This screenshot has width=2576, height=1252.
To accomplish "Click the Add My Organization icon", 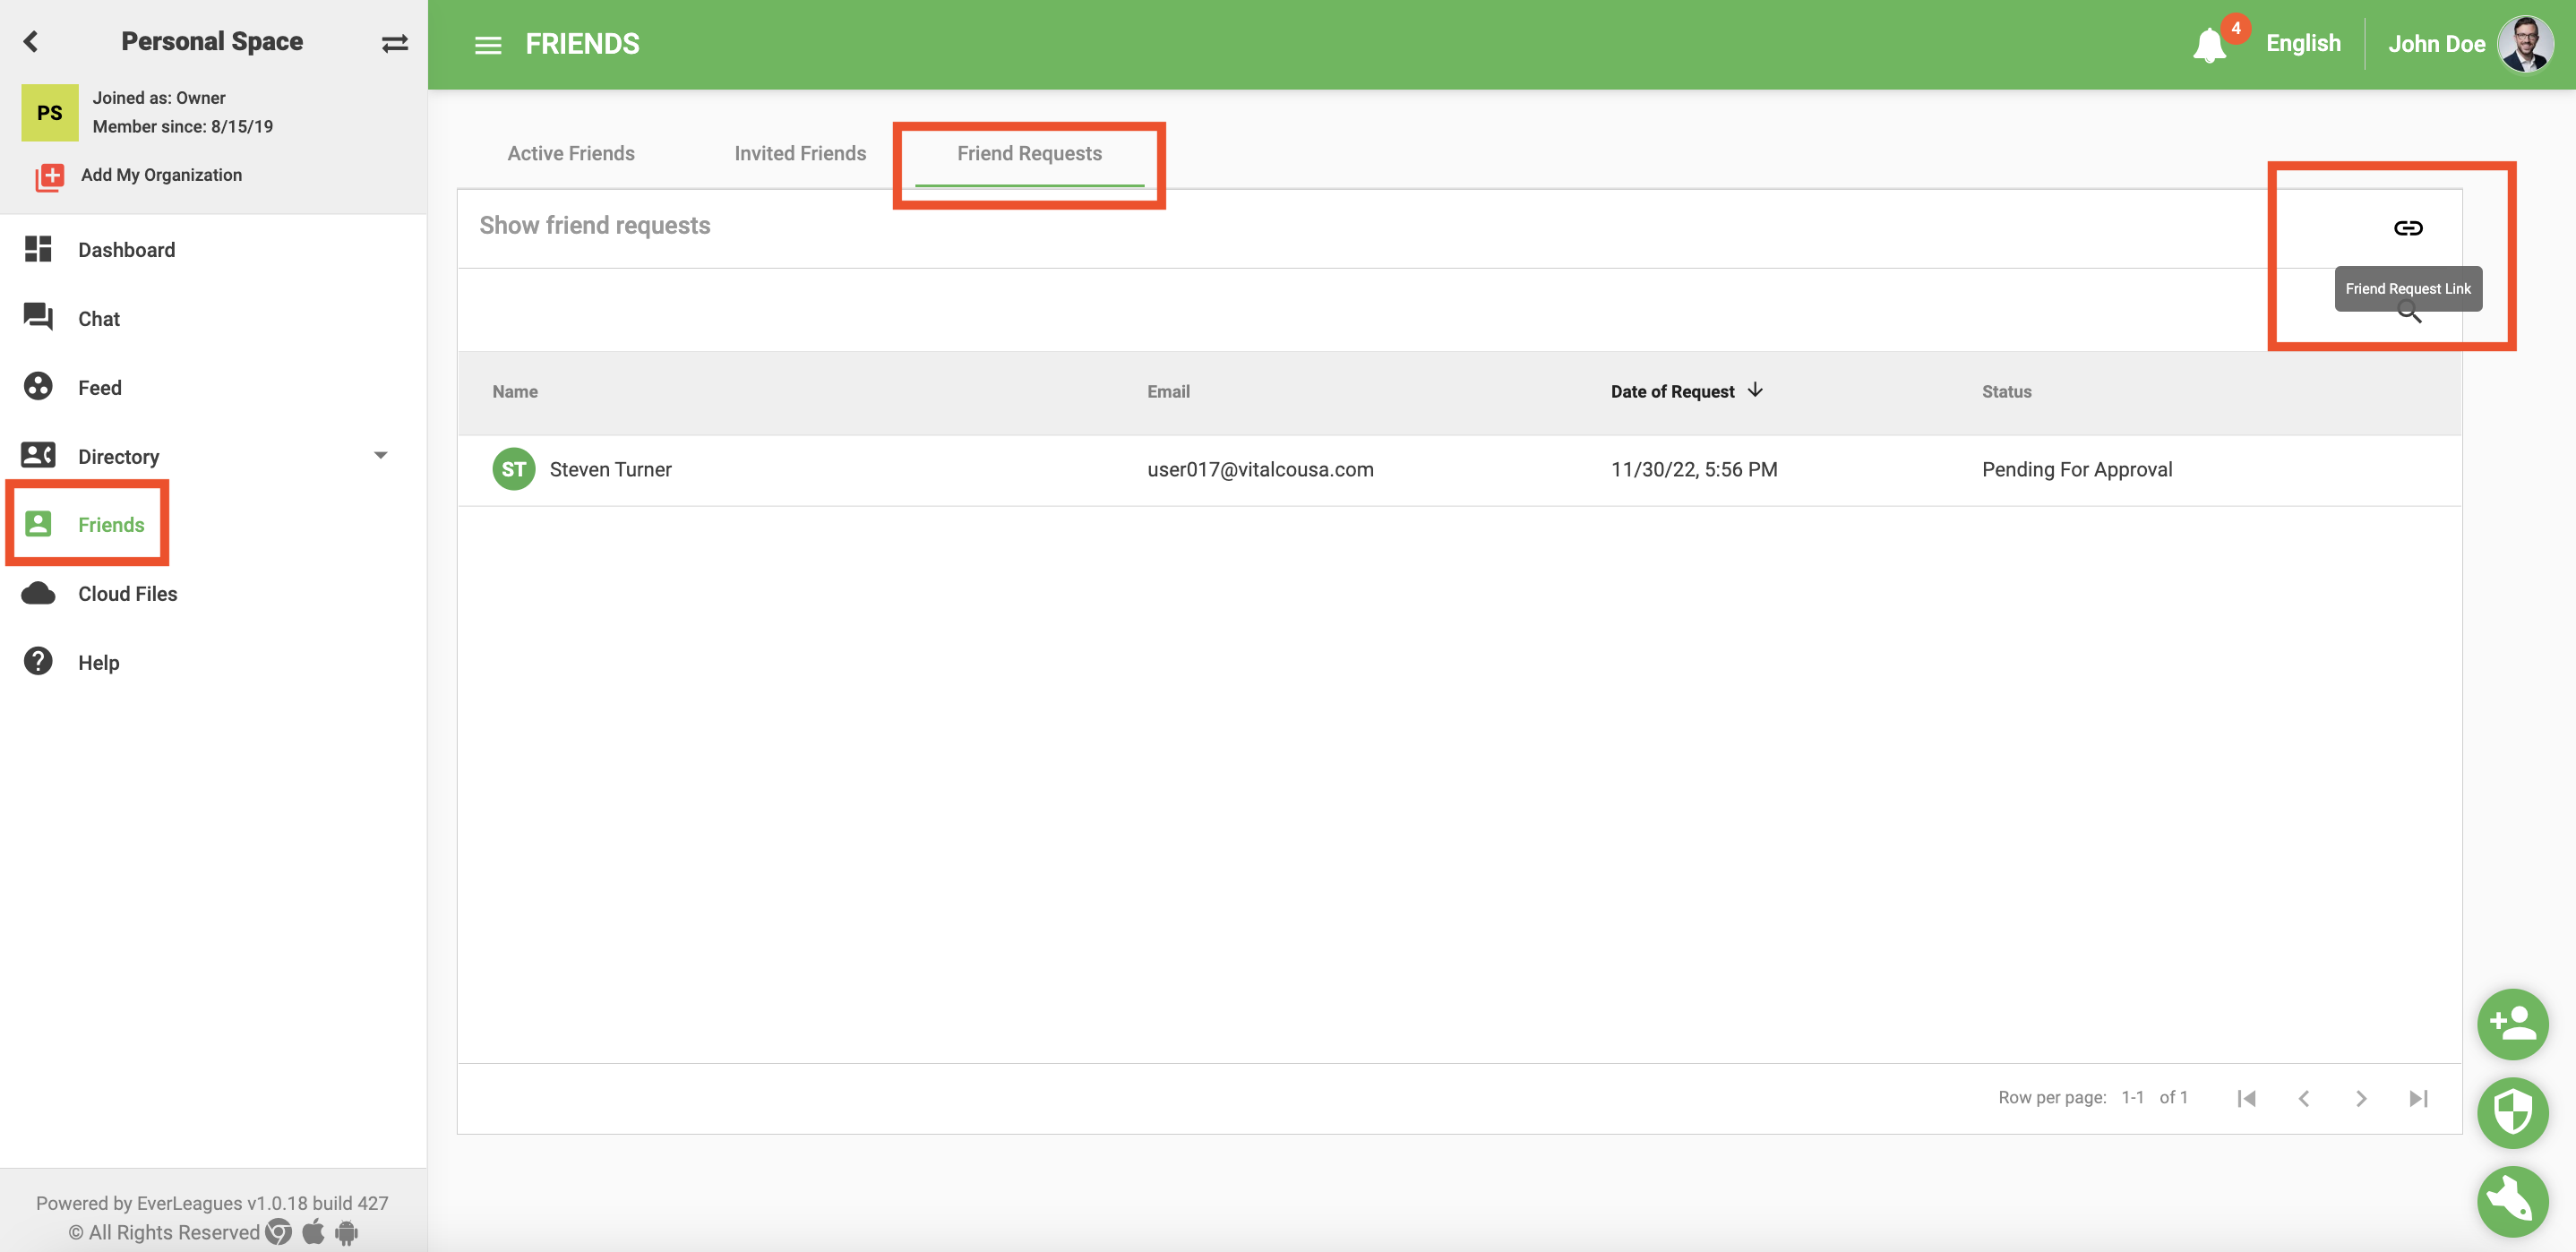I will click(49, 176).
